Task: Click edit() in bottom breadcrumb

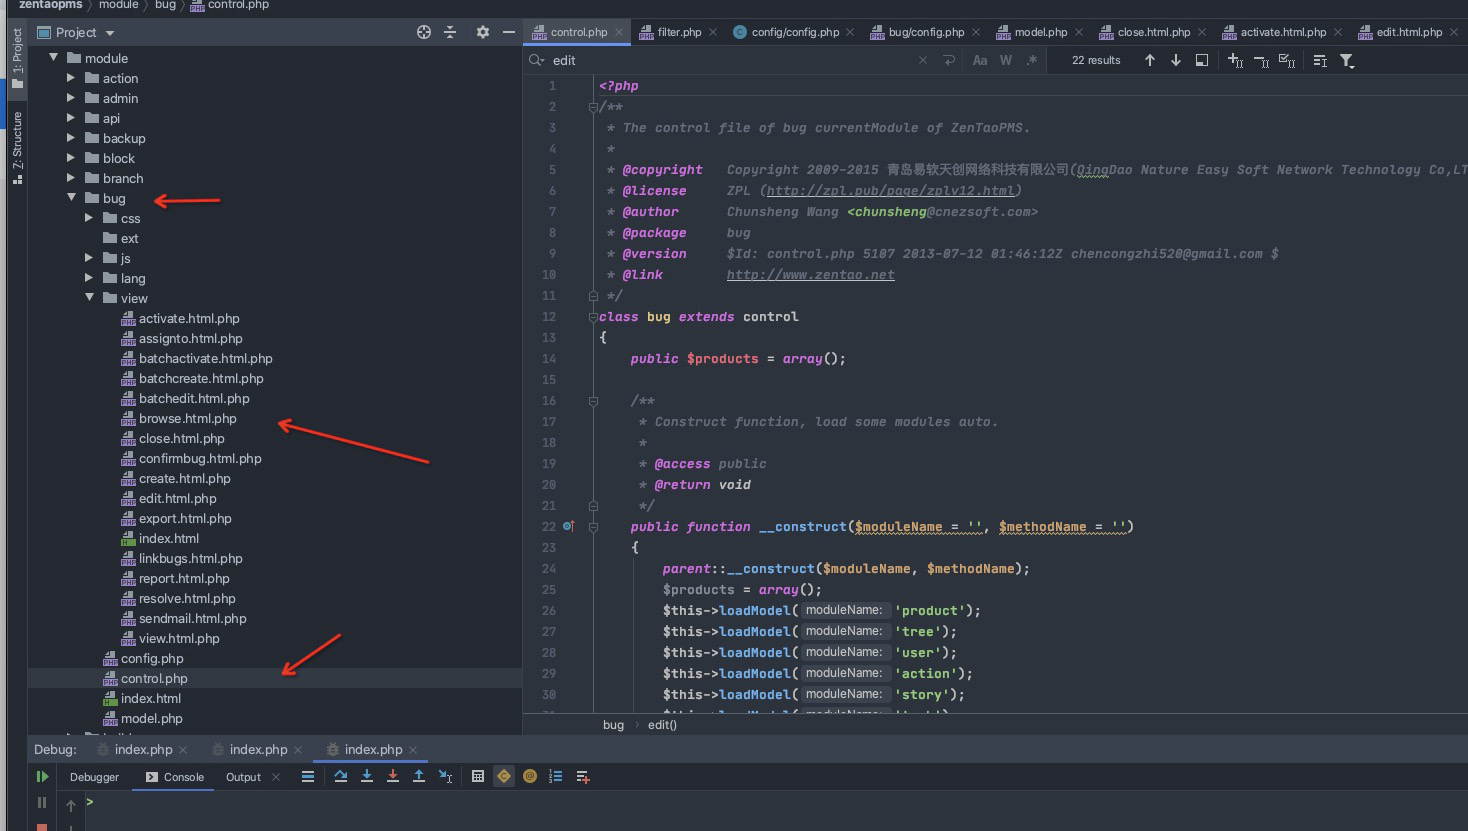Action: 662,725
